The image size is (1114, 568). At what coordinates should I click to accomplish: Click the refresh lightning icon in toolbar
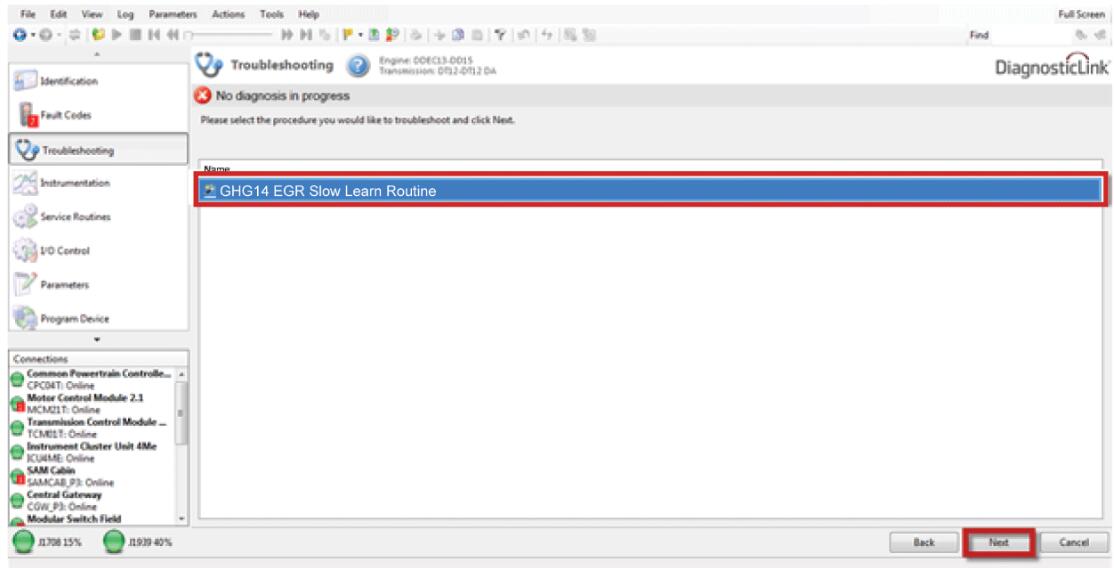[546, 35]
